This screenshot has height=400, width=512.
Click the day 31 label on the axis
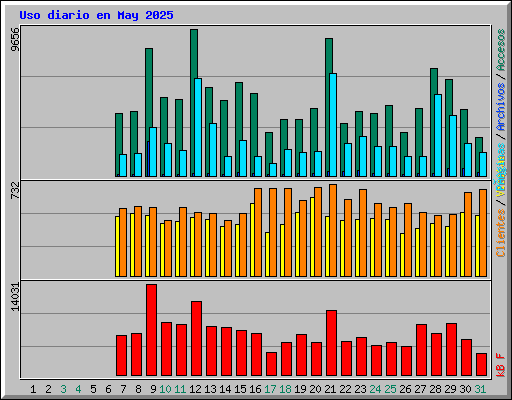pos(480,389)
